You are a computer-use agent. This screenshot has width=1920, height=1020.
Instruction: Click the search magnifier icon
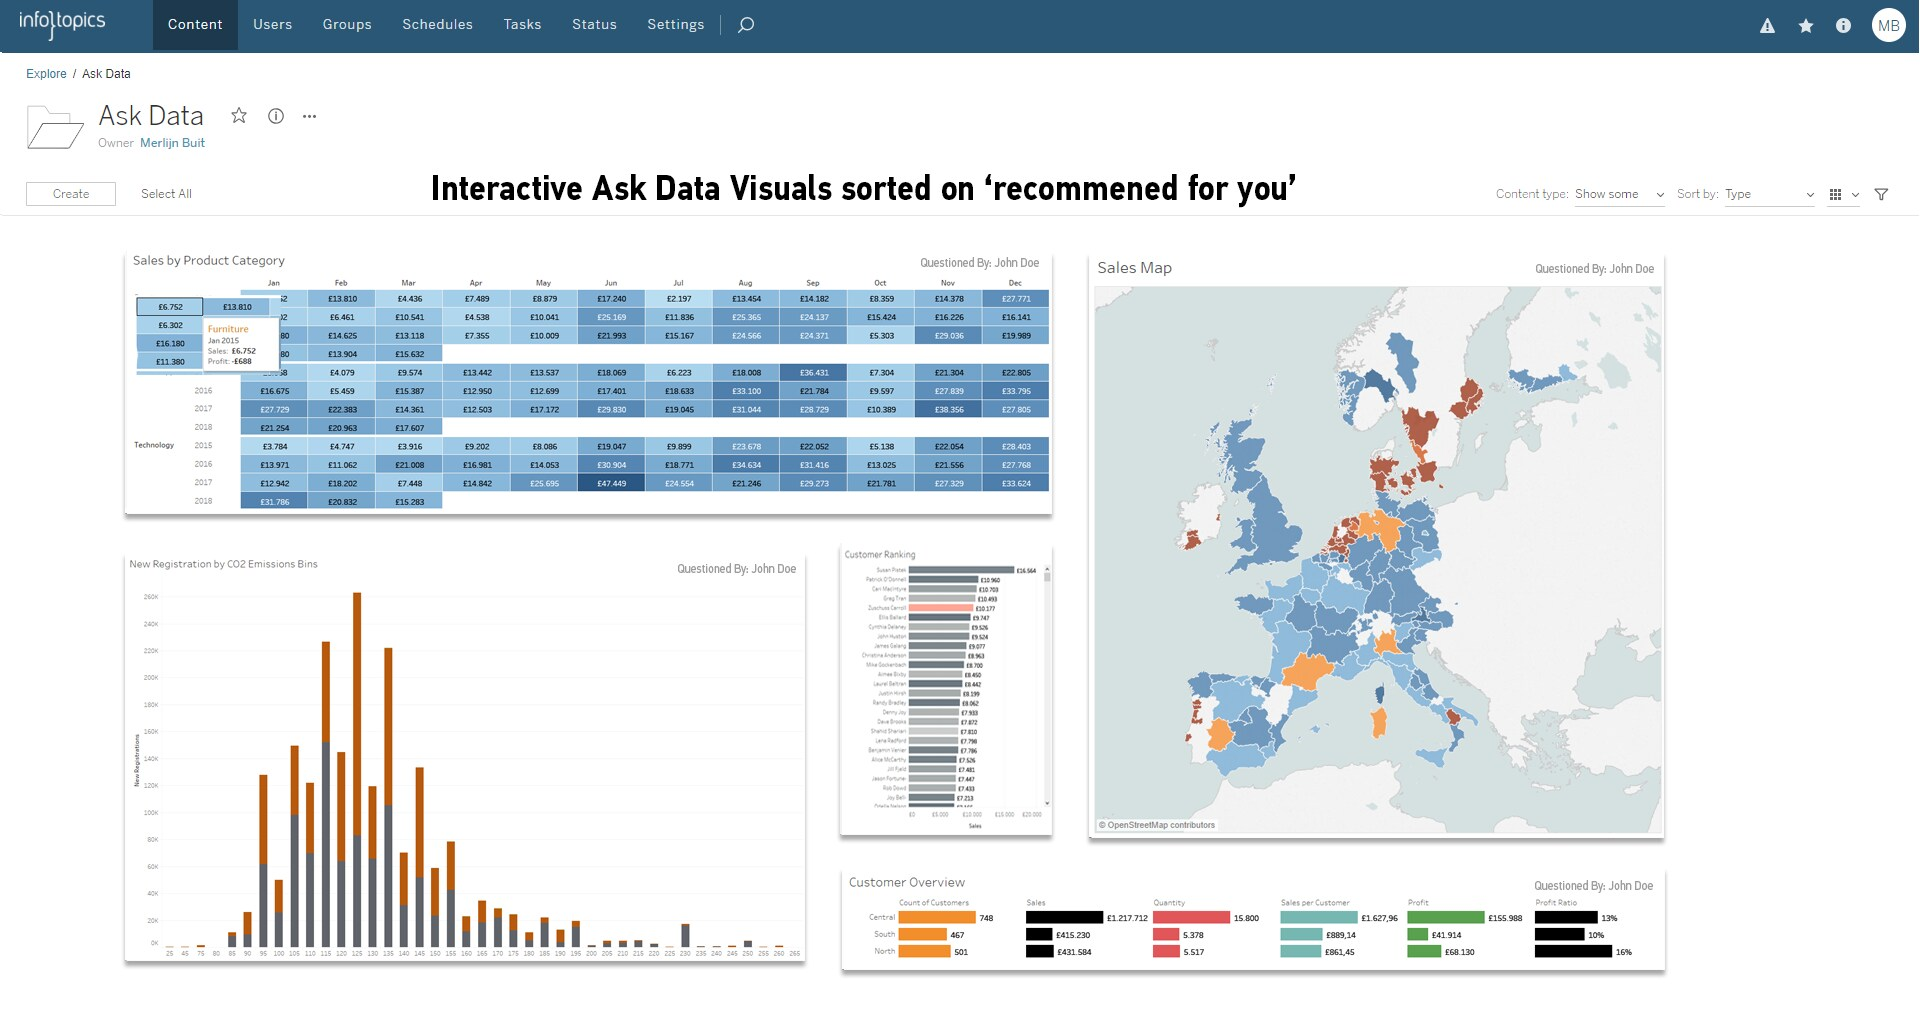click(746, 25)
